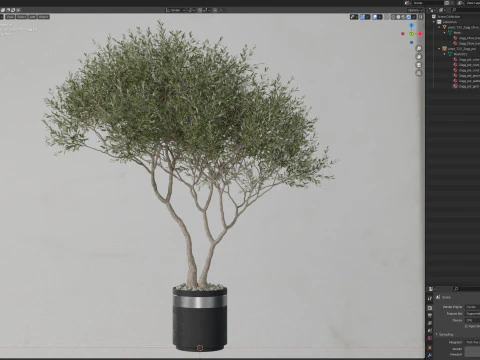
Task: Open the Feature Set dropdown
Action: 473,314
